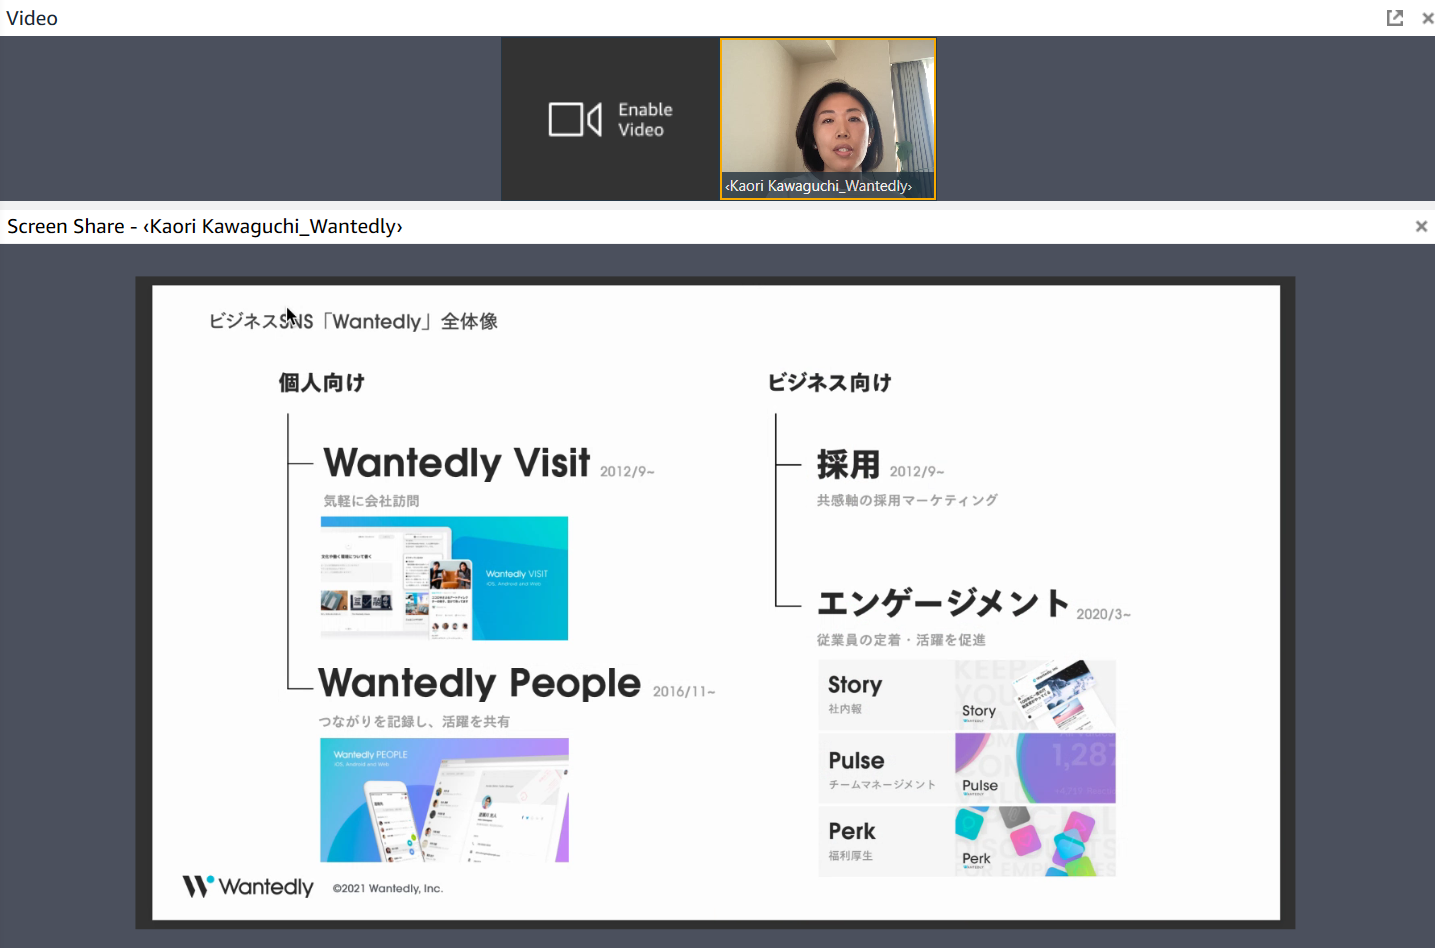Viewport: 1435px width, 948px height.
Task: Click the "社内報" caption under Story
Action: coord(845,709)
